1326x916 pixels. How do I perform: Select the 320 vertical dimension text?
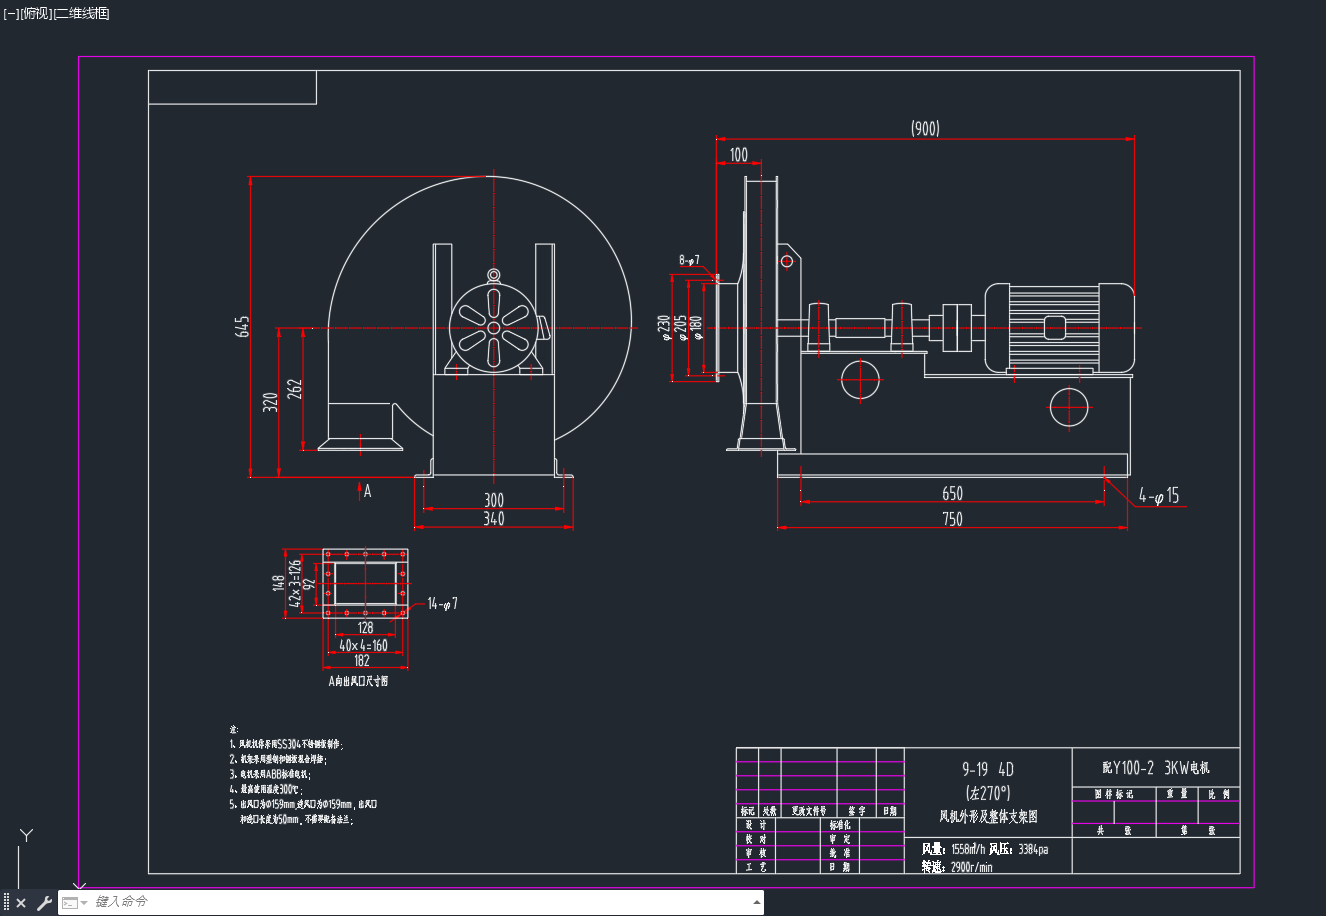(270, 403)
